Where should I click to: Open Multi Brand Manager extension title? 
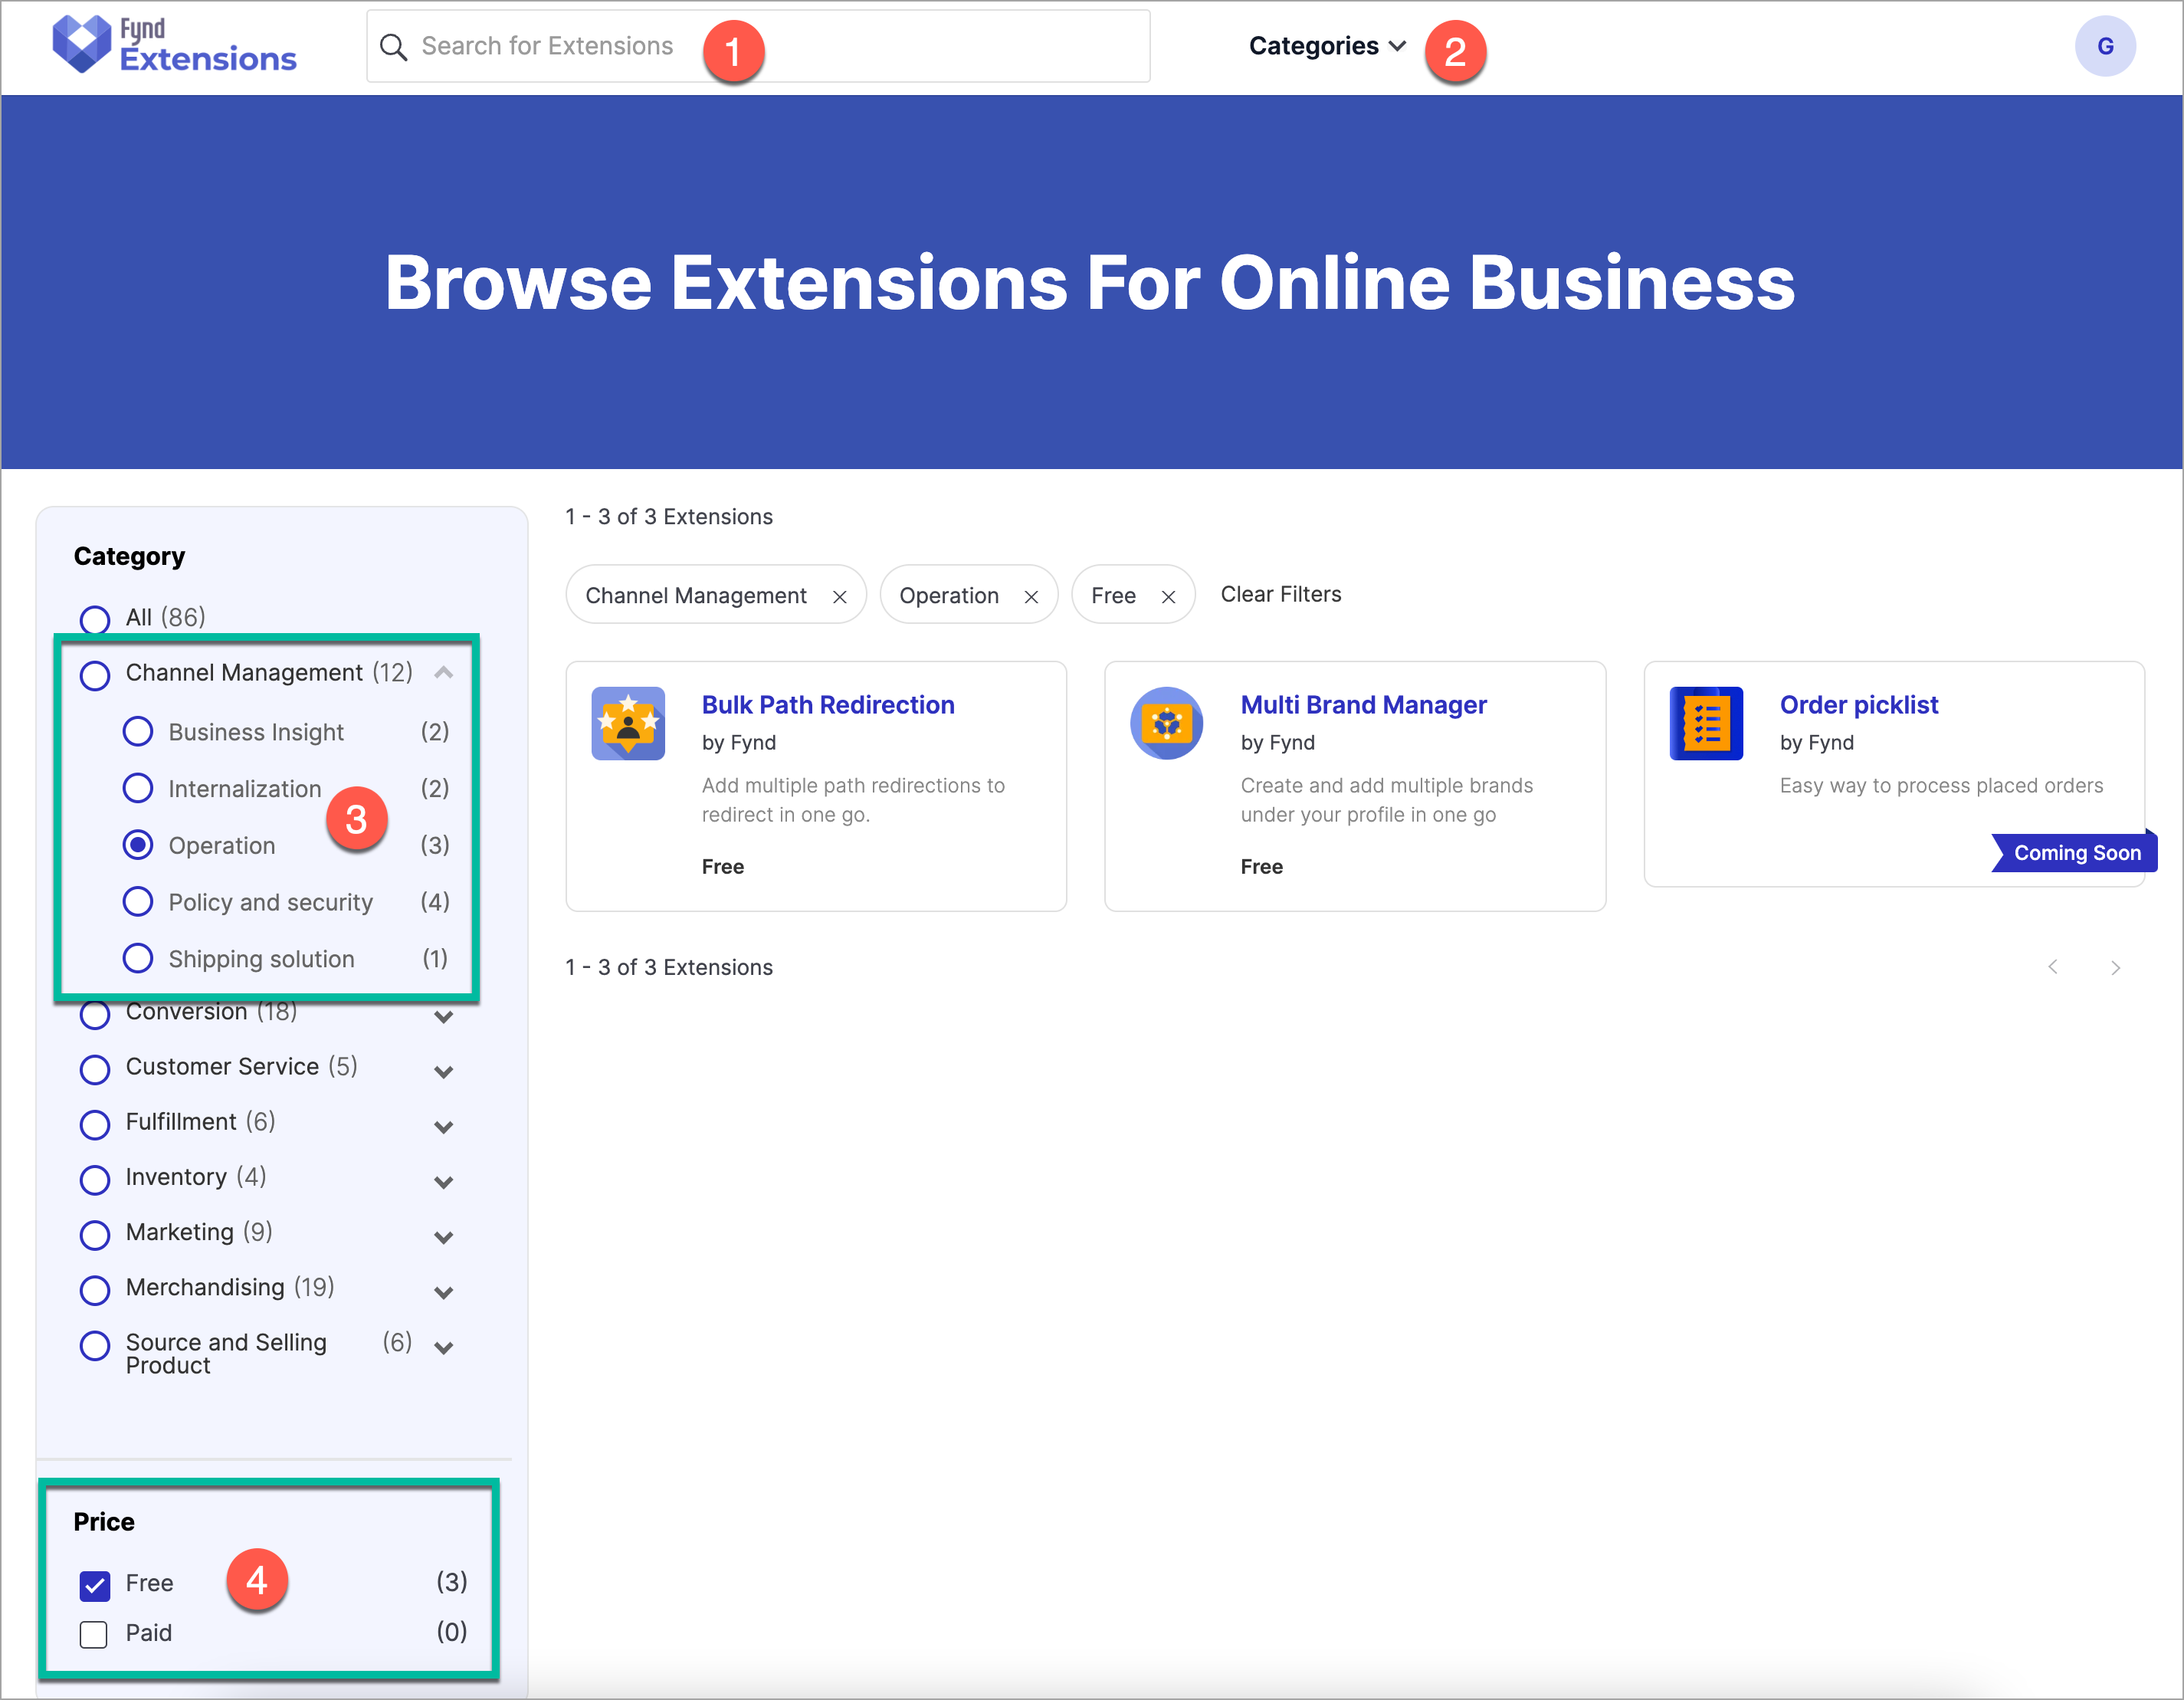pyautogui.click(x=1363, y=705)
